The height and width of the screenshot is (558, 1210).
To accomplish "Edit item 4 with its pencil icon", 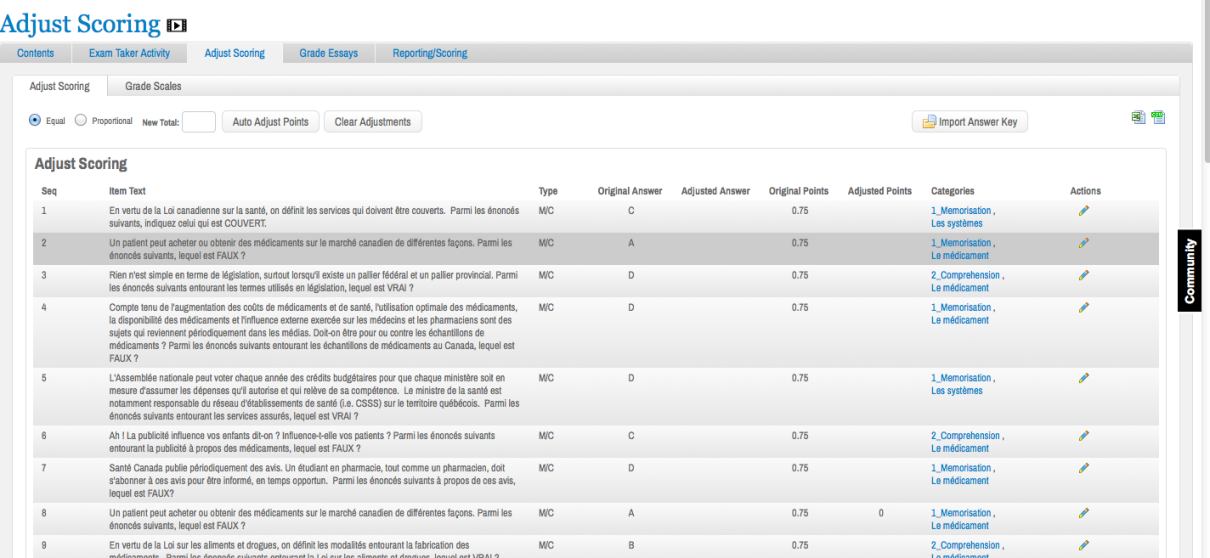I will pos(1083,307).
